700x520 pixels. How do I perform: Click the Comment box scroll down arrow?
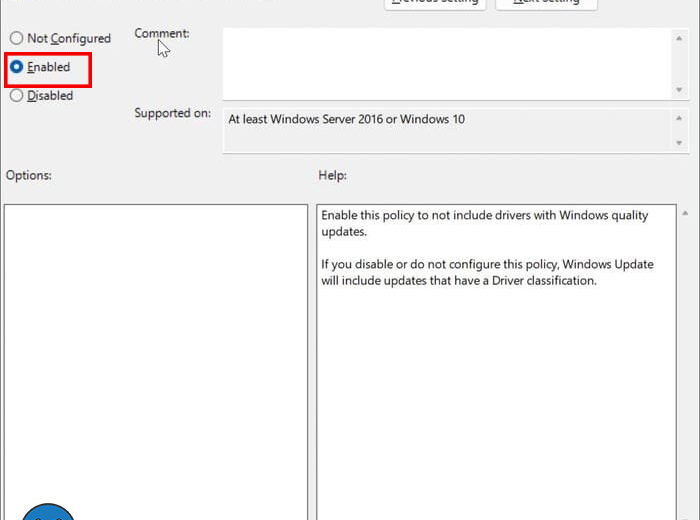coord(679,90)
